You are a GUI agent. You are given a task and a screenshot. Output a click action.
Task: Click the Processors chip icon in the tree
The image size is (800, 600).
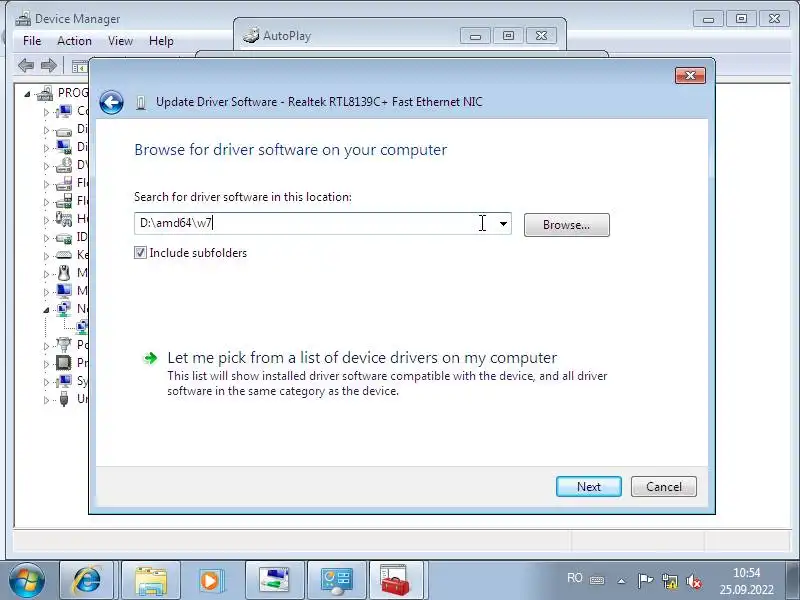coord(64,363)
